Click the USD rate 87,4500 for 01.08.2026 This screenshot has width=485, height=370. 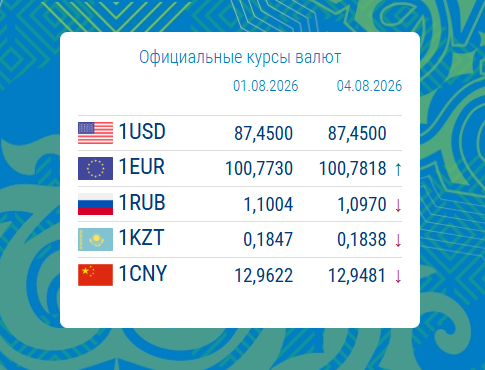pyautogui.click(x=263, y=133)
